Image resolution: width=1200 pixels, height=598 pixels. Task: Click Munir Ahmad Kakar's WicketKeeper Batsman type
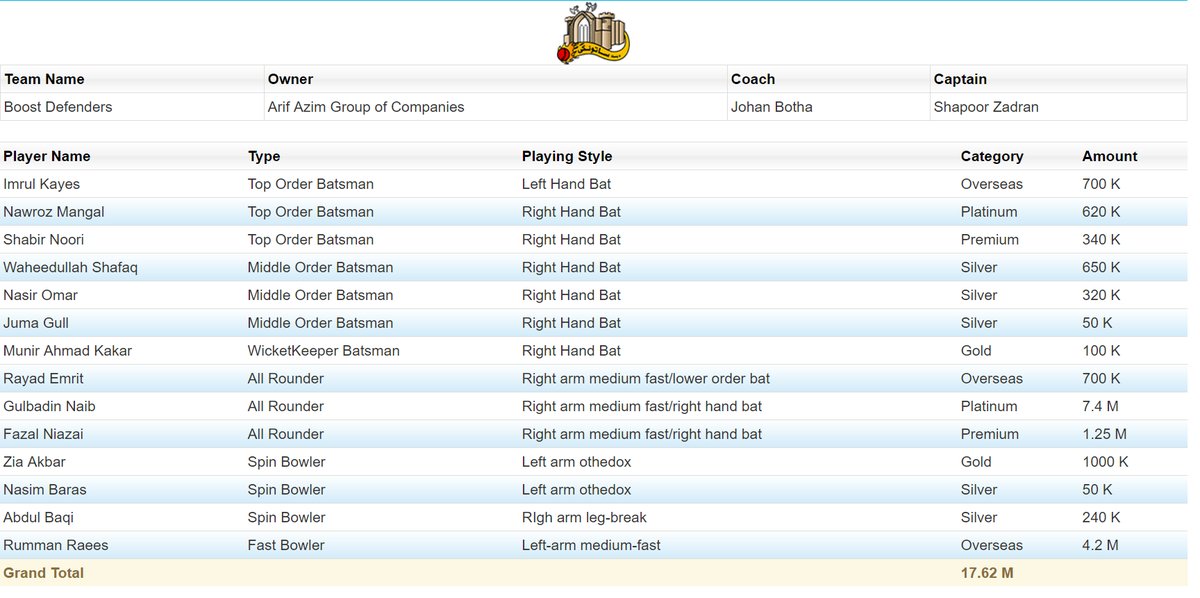[323, 351]
